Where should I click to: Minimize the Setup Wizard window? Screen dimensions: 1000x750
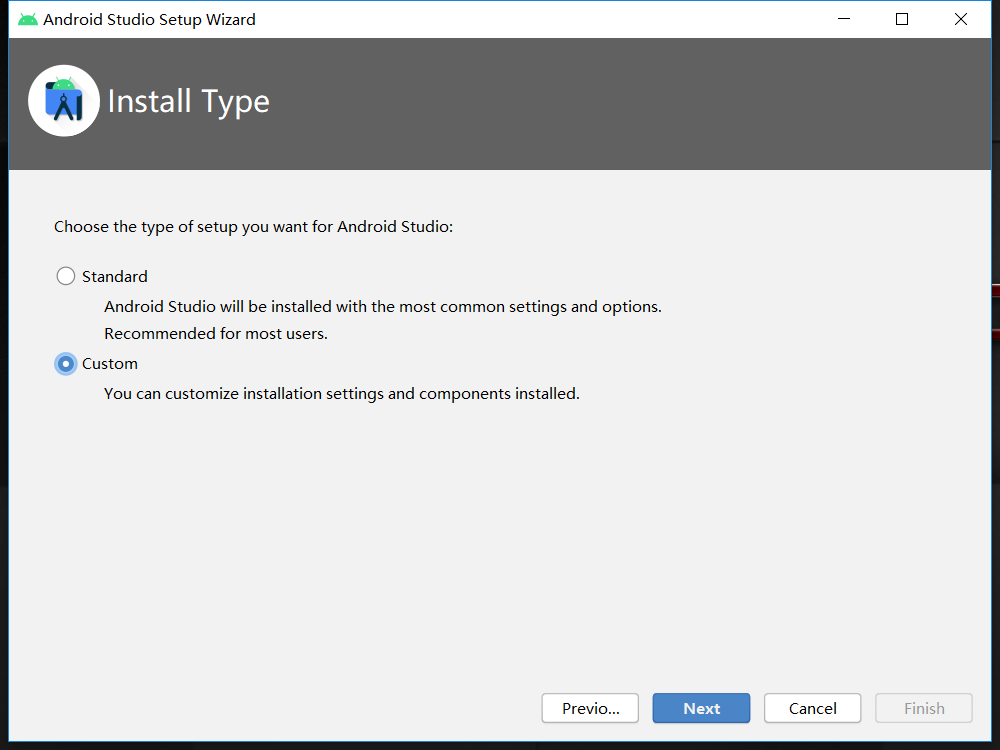tap(843, 19)
